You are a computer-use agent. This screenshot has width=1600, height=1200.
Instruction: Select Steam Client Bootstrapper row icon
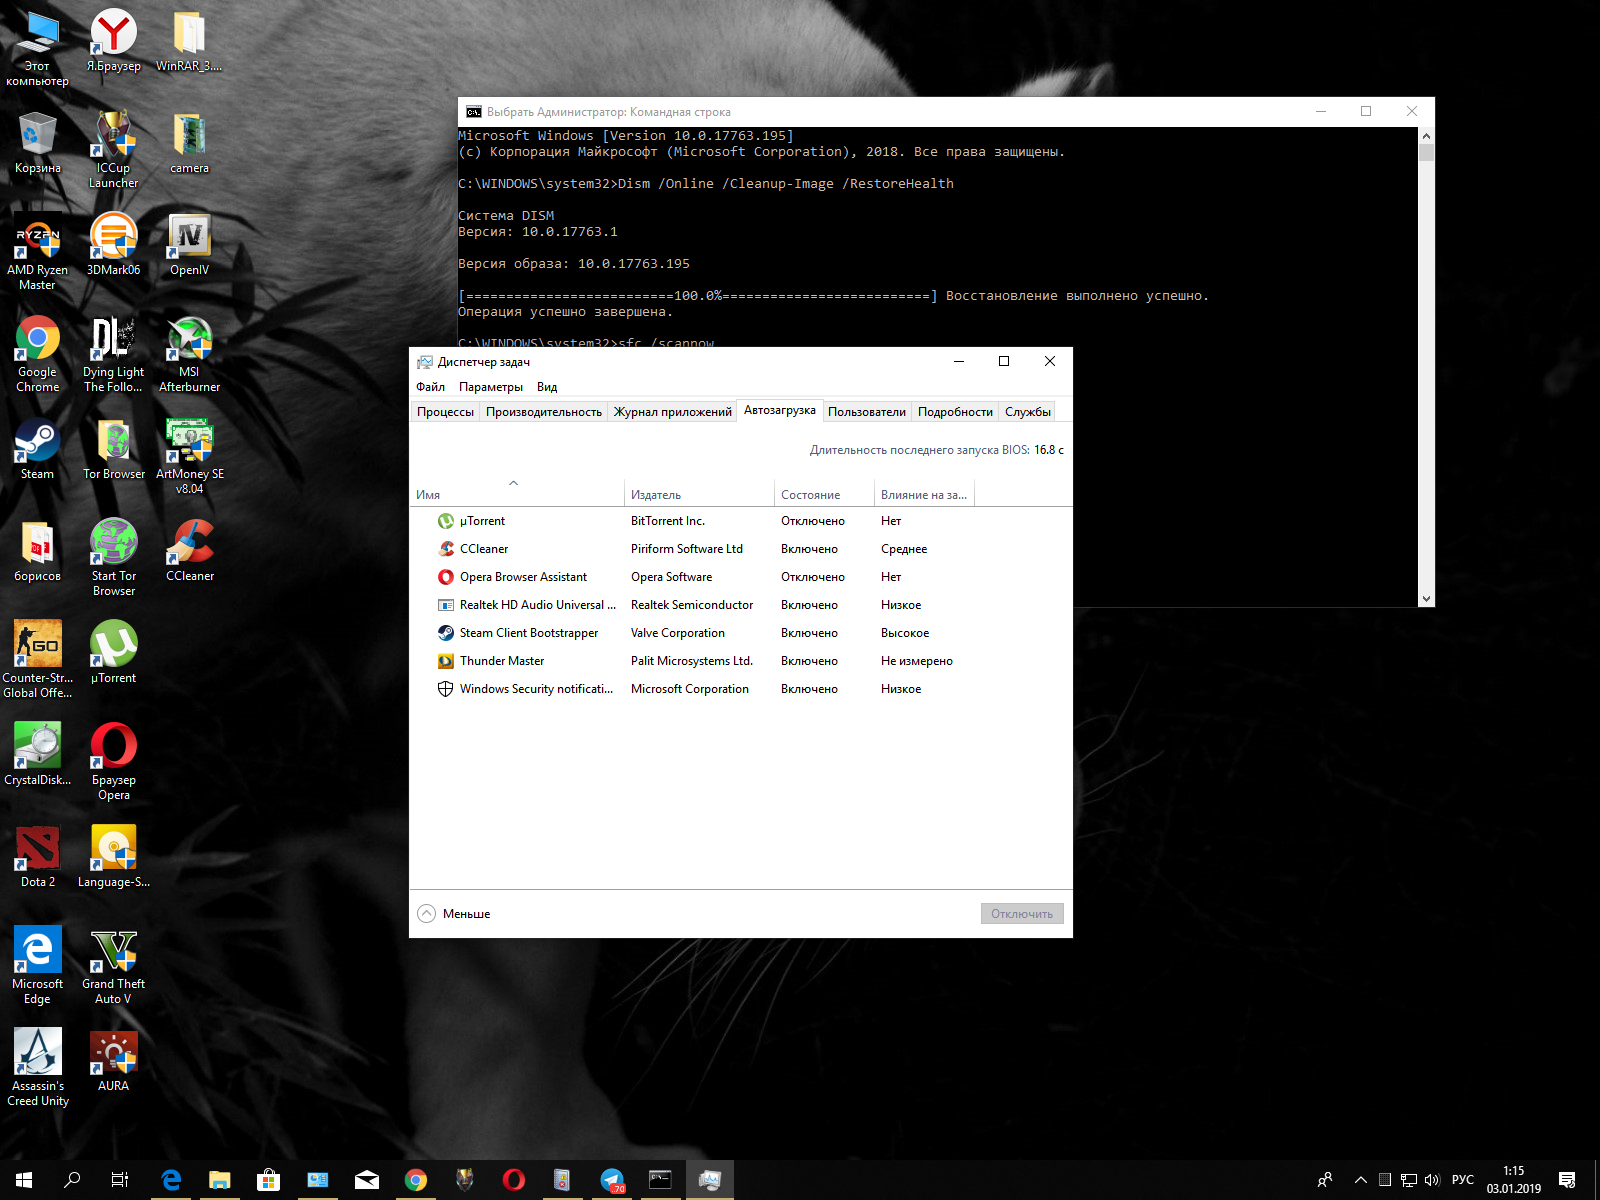pos(446,633)
